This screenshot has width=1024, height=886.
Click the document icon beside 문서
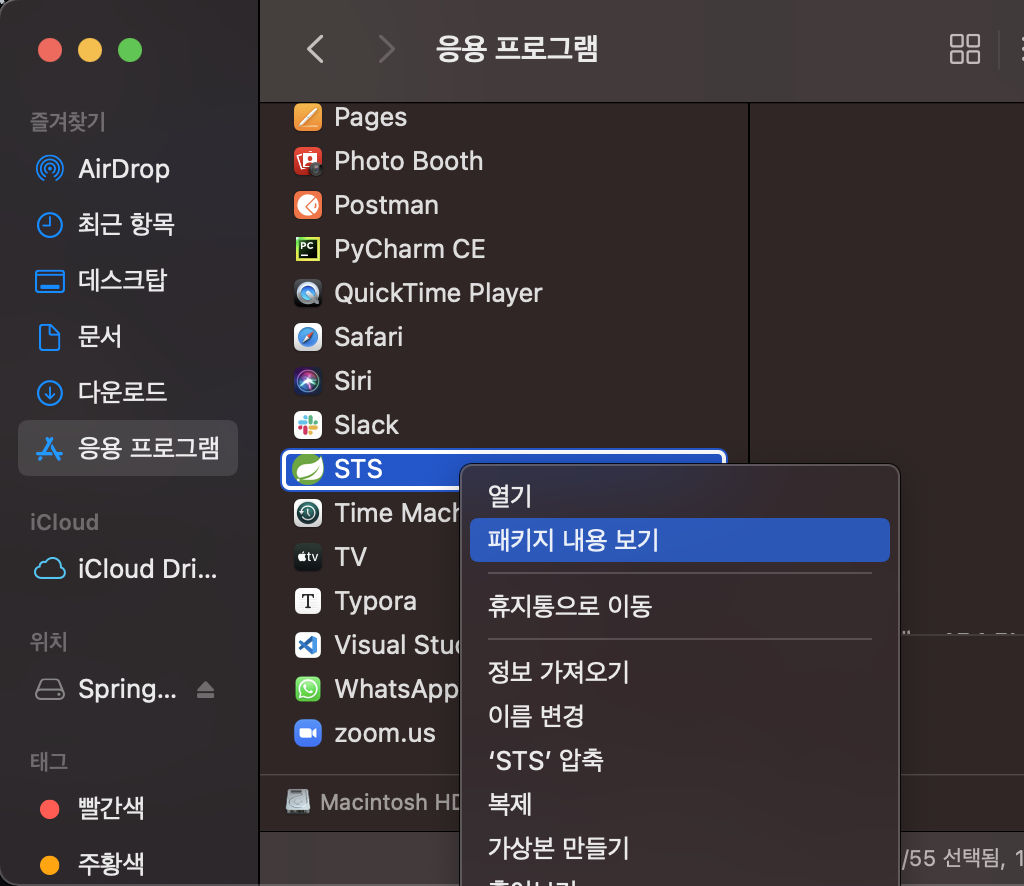point(50,337)
